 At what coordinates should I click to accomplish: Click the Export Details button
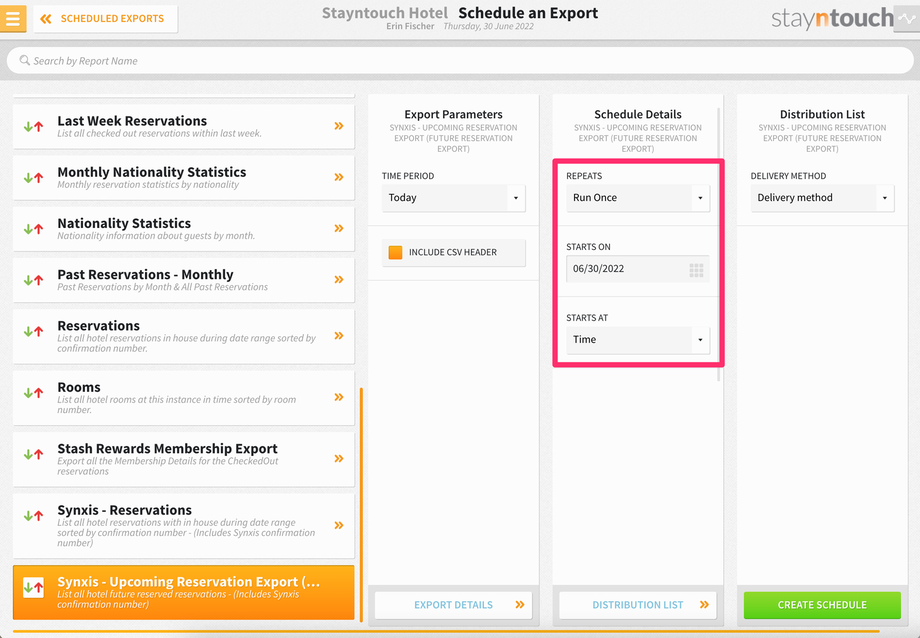pyautogui.click(x=454, y=605)
